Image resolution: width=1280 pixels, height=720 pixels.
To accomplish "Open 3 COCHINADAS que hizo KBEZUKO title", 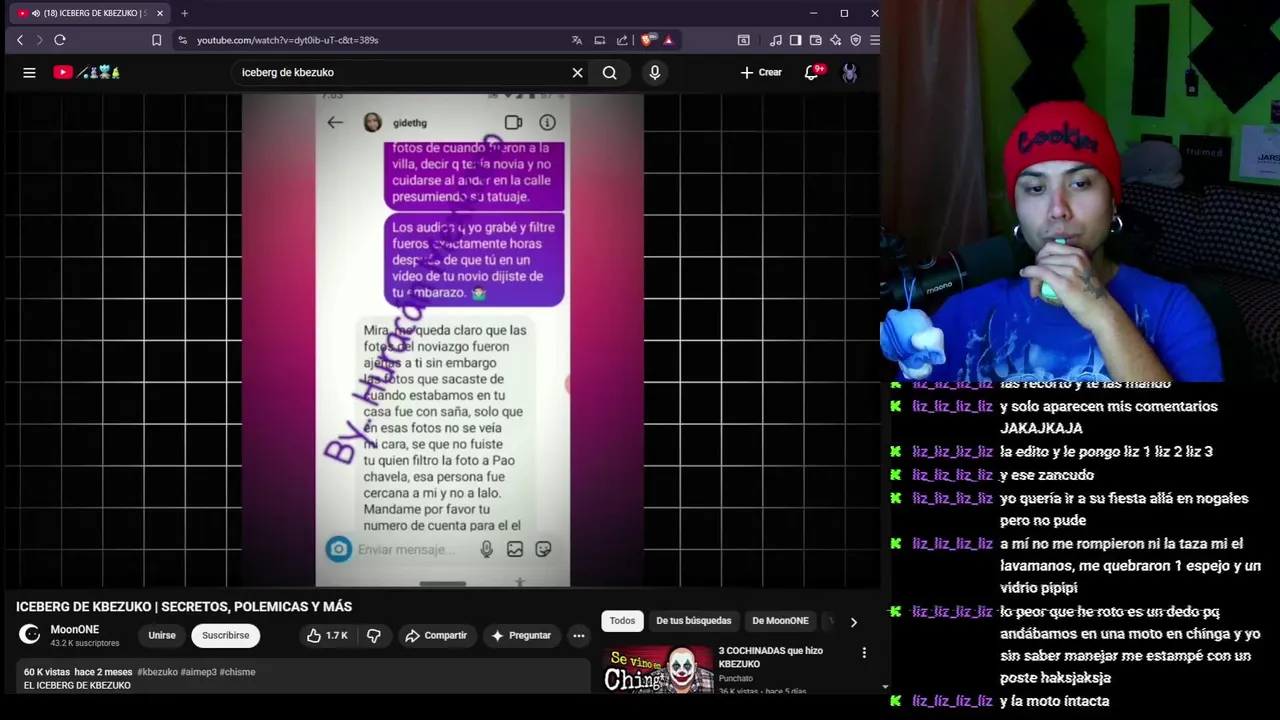I will click(x=770, y=657).
